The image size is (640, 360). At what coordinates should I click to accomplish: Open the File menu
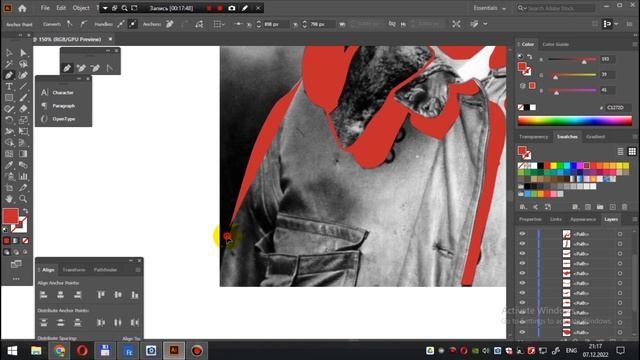click(45, 8)
